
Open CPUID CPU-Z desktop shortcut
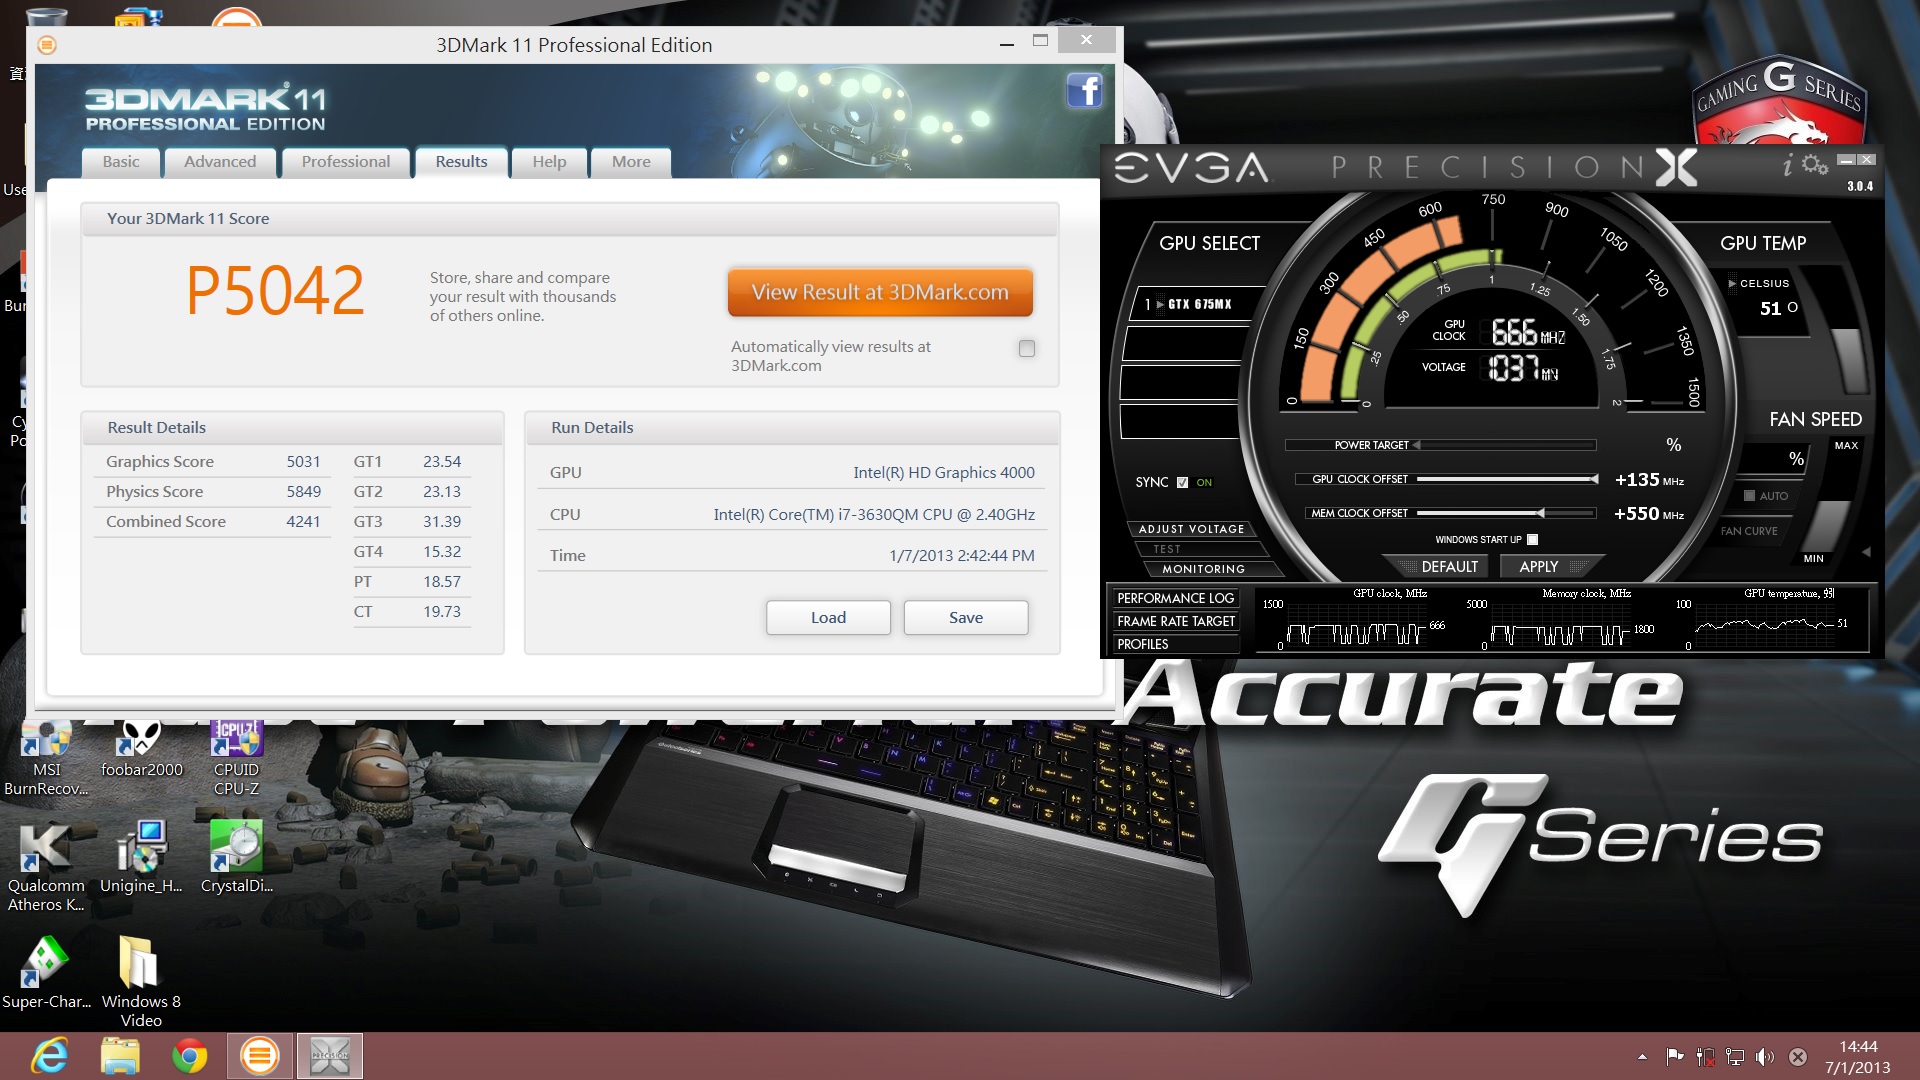click(x=236, y=758)
